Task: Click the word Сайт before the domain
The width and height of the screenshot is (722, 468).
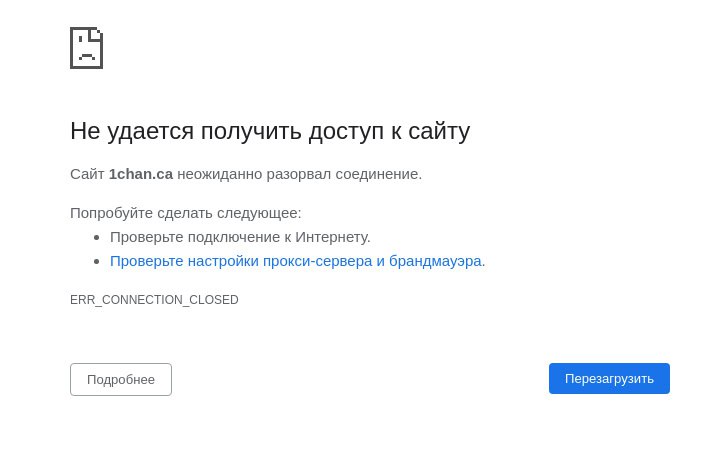Action: tap(87, 174)
